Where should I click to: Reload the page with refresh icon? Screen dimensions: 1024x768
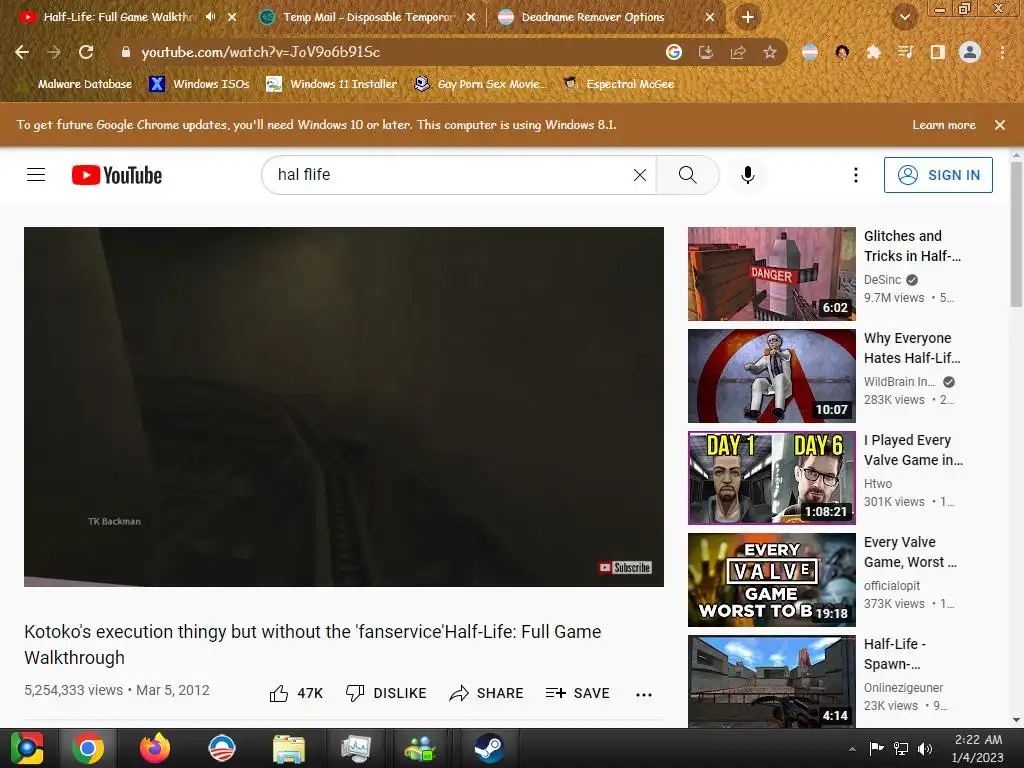86,52
